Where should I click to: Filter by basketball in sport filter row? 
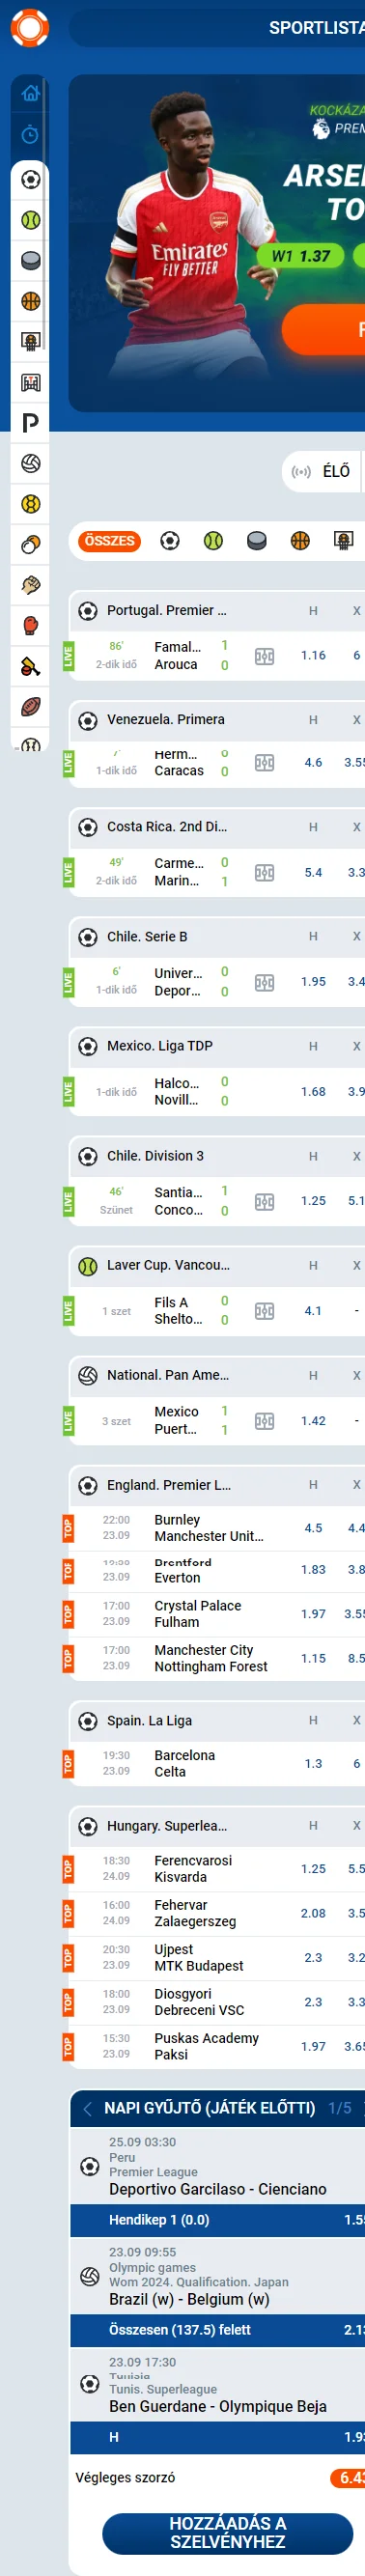coord(300,541)
